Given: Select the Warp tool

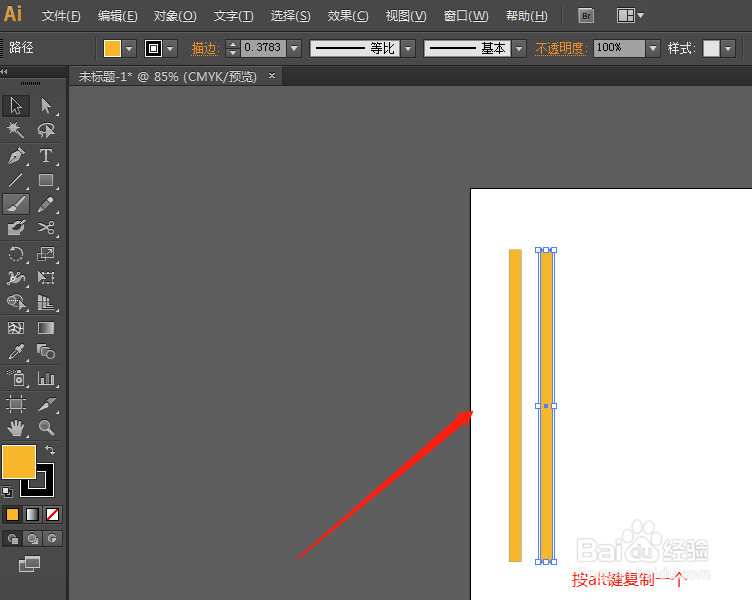Looking at the screenshot, I should [x=16, y=278].
